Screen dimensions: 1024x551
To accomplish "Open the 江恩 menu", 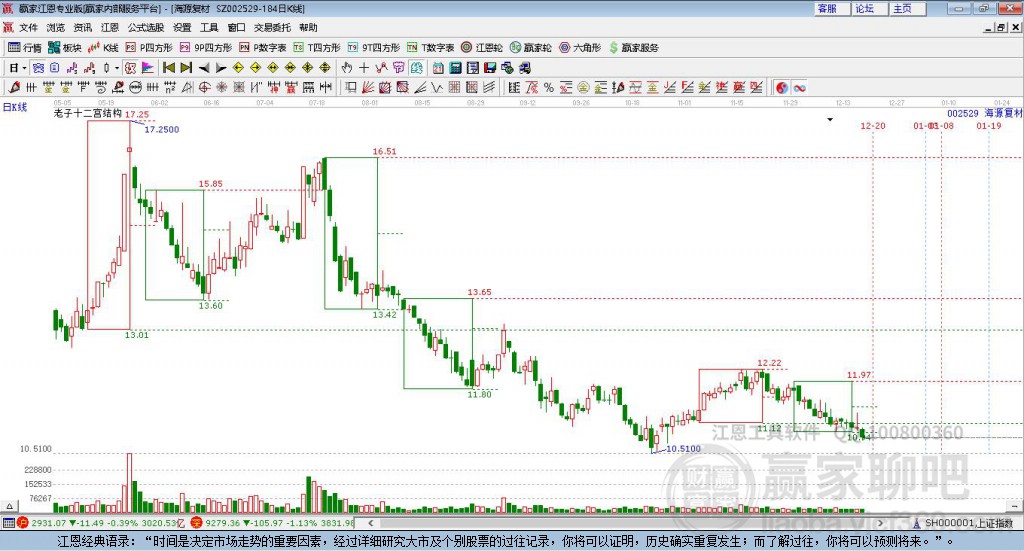I will pyautogui.click(x=110, y=27).
